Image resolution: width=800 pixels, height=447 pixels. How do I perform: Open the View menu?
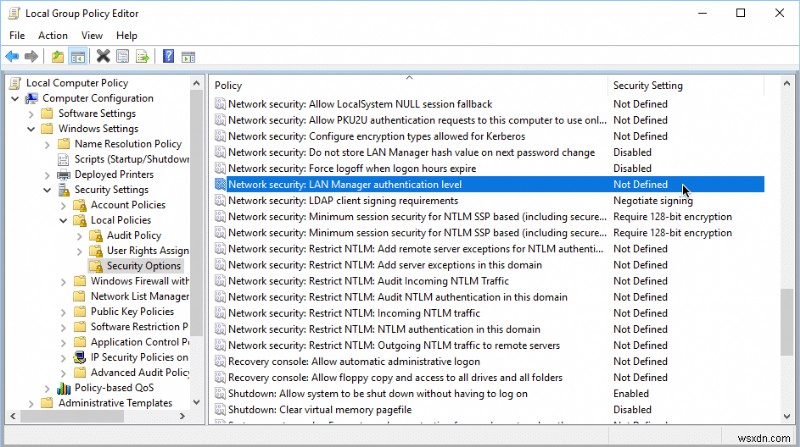click(92, 35)
